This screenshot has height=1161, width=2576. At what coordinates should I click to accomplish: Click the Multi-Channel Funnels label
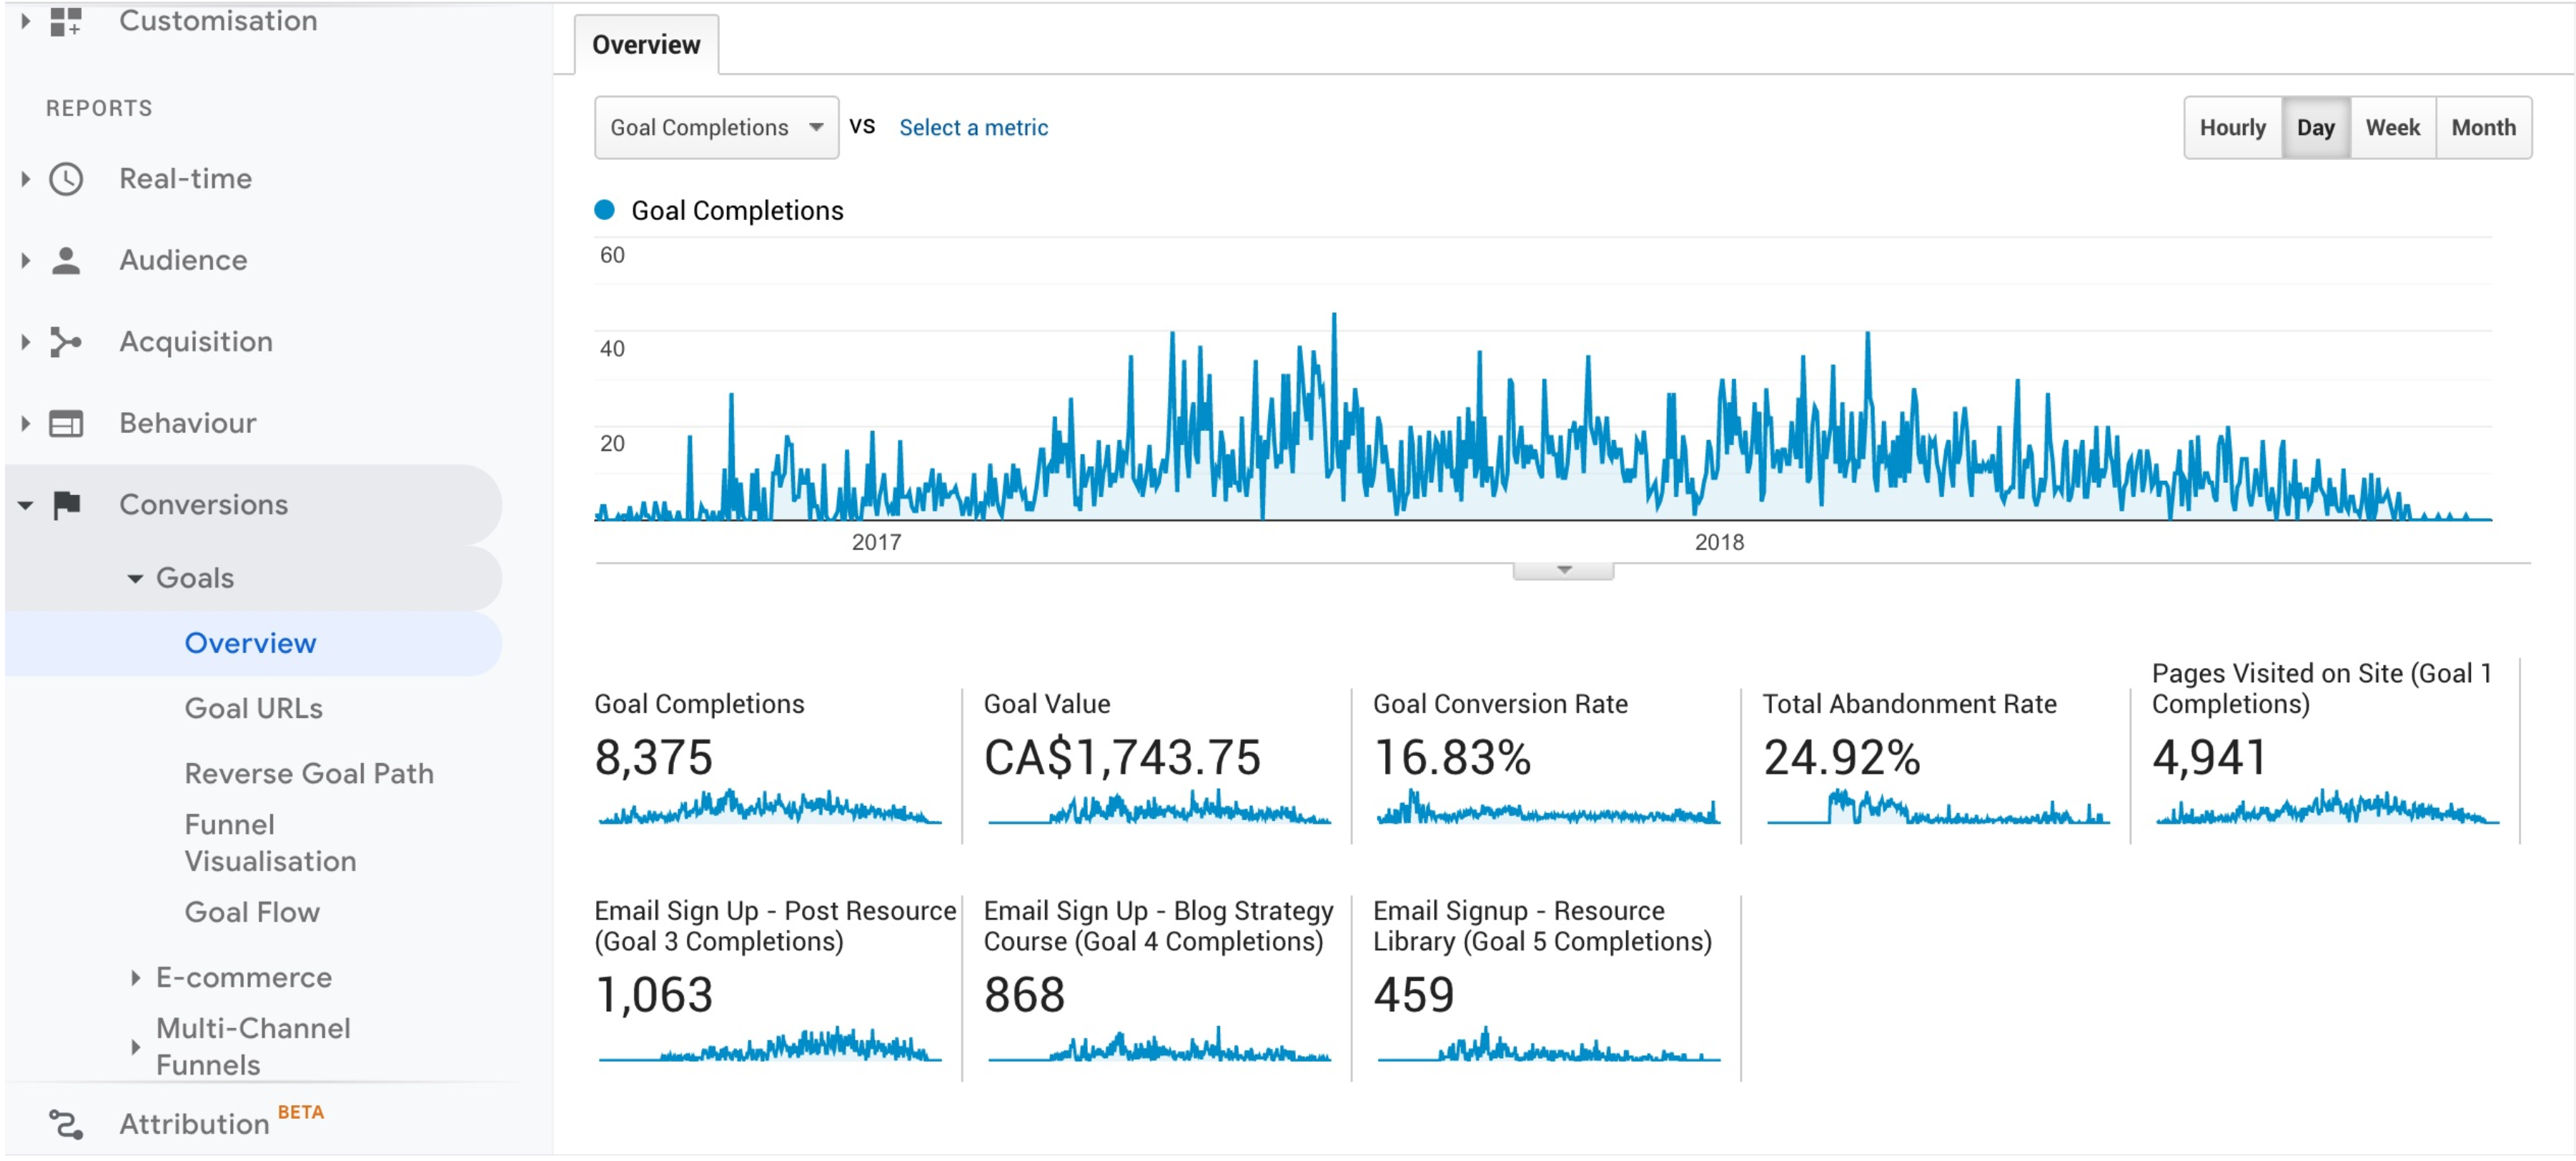pyautogui.click(x=253, y=1046)
